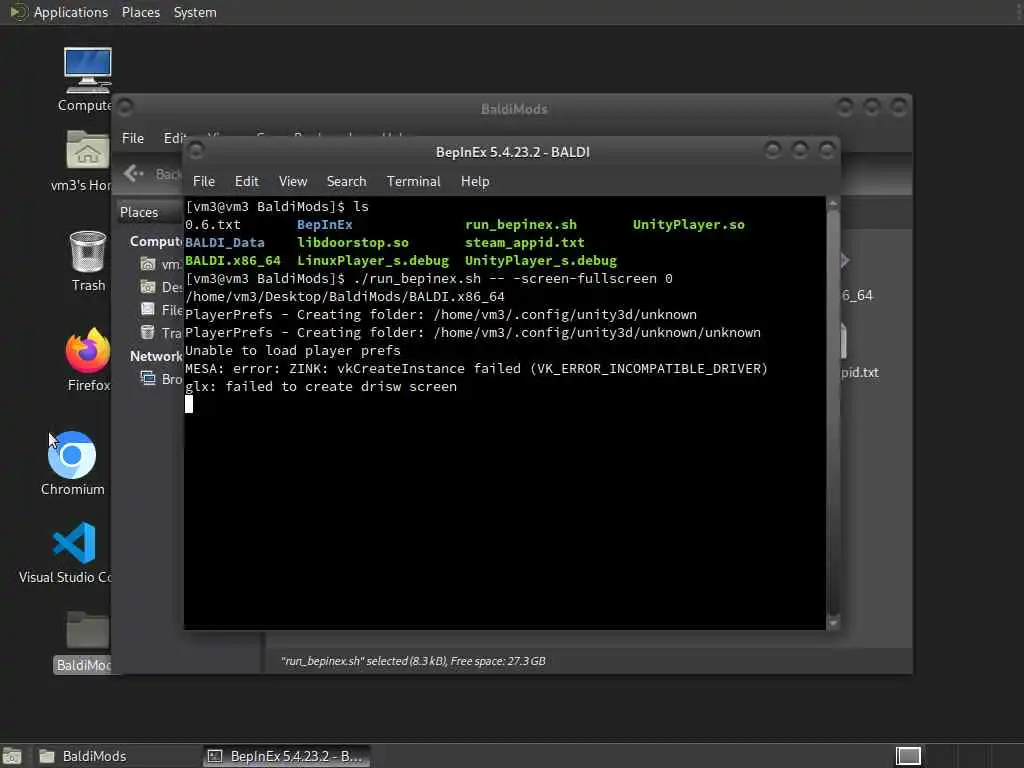Viewport: 1024px width, 768px height.
Task: Open the terminal File menu
Action: (x=204, y=182)
